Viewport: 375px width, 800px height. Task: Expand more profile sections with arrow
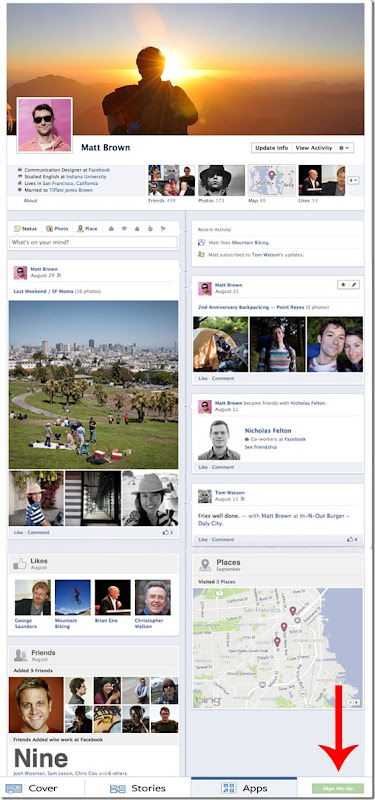coord(354,181)
